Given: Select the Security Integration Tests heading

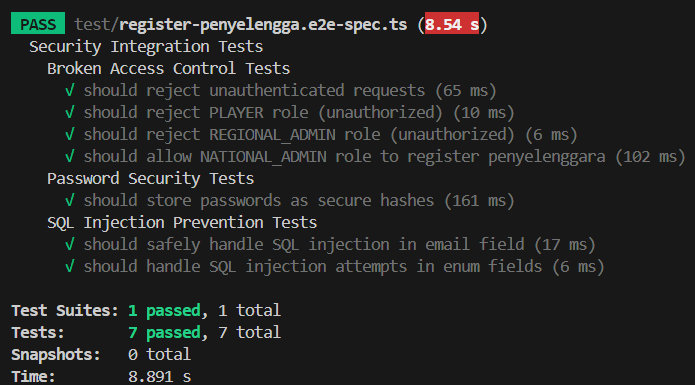Looking at the screenshot, I should pos(146,47).
